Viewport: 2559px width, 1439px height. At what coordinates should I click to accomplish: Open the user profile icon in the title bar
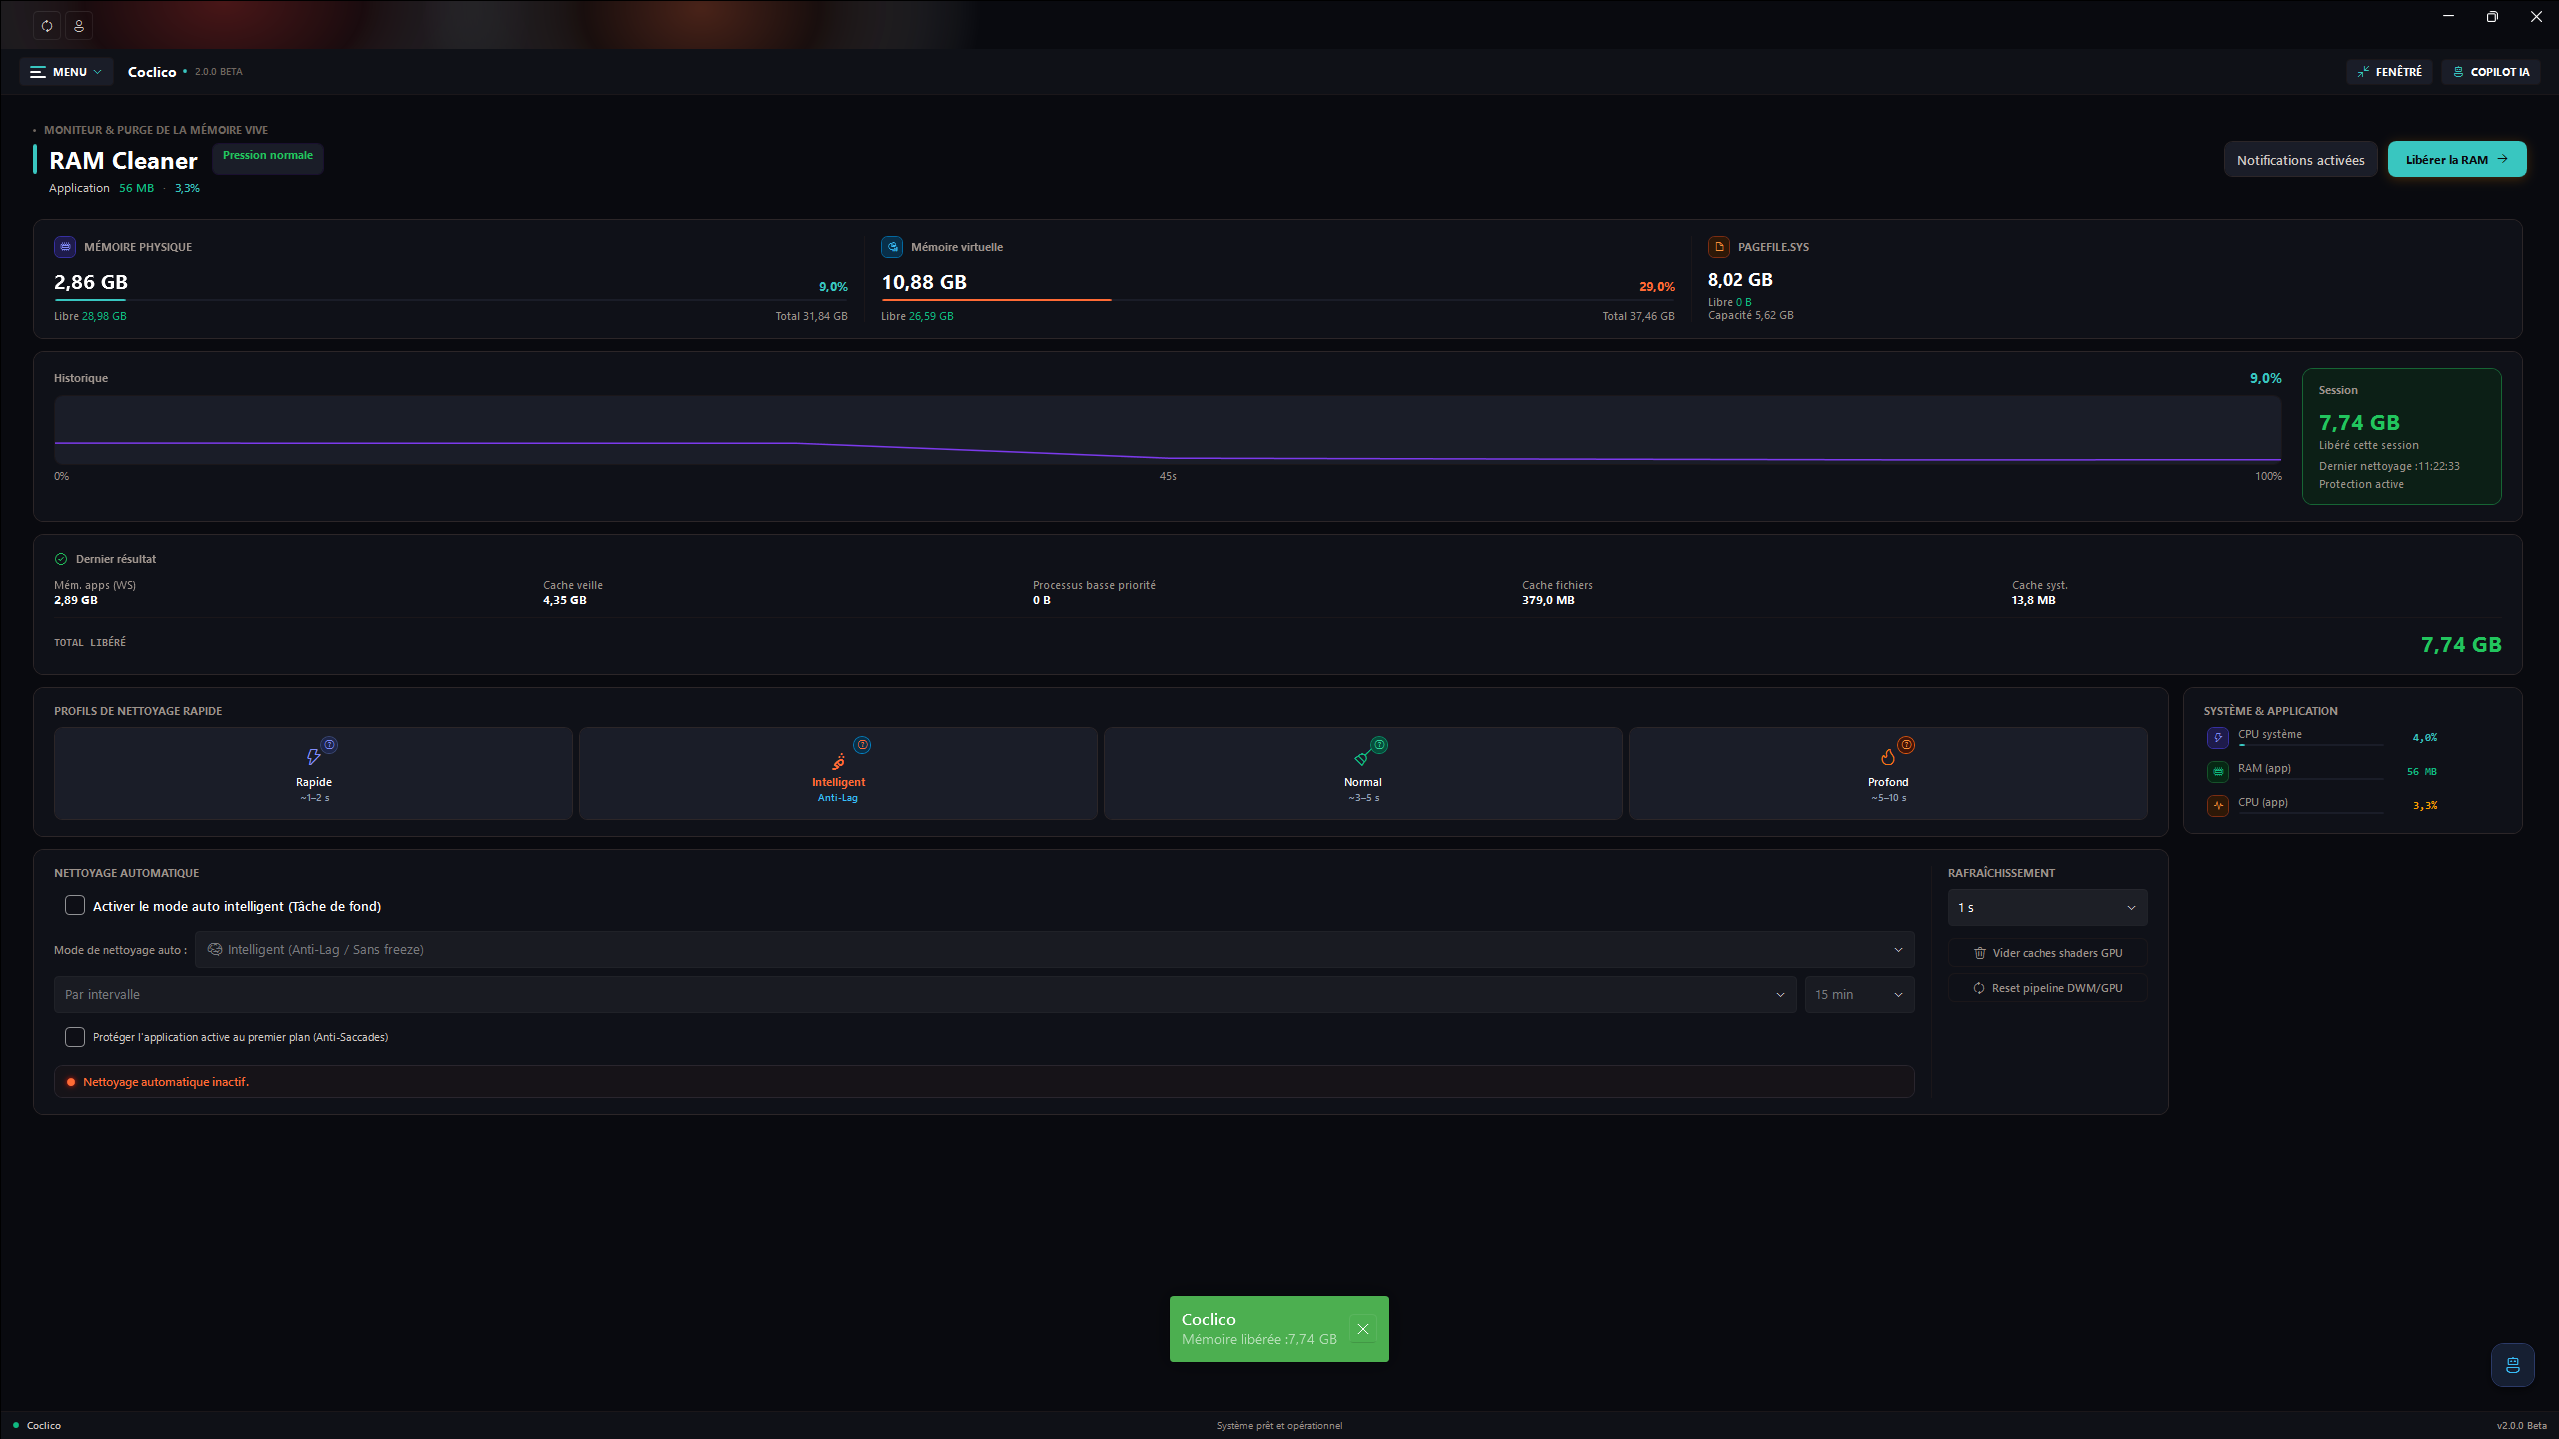click(x=79, y=25)
